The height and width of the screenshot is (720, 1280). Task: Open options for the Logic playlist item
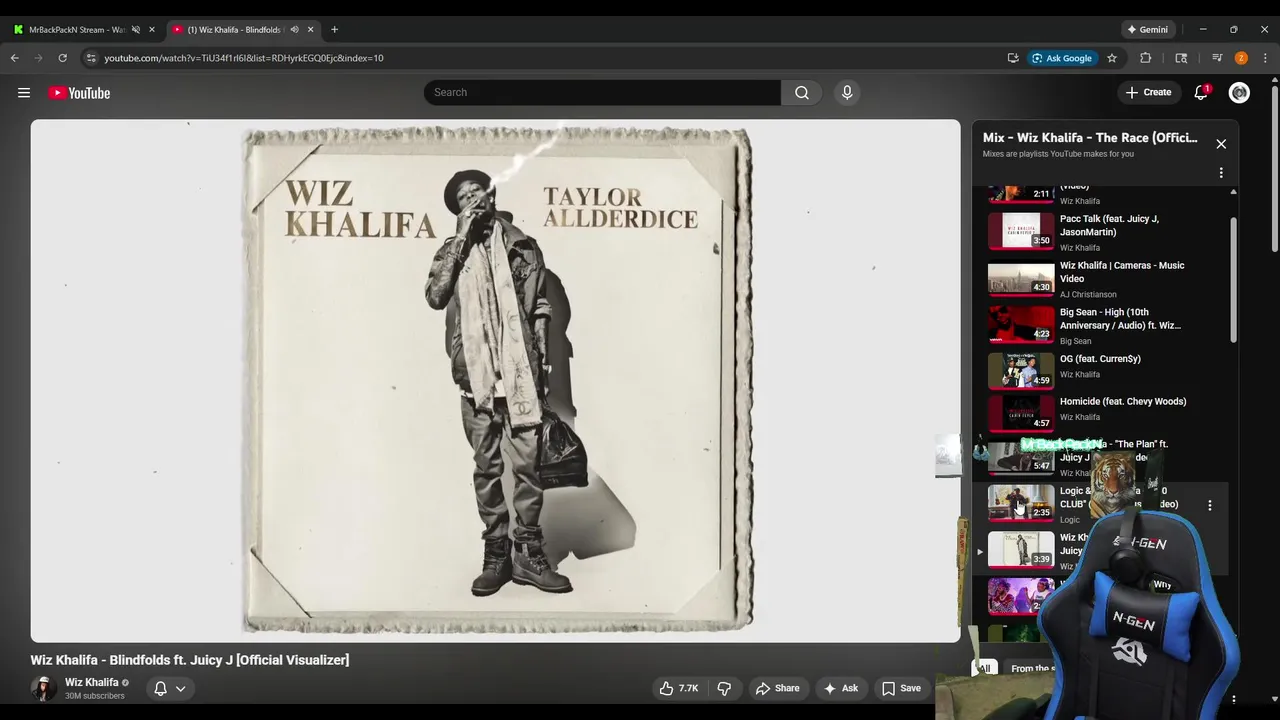(x=1210, y=506)
